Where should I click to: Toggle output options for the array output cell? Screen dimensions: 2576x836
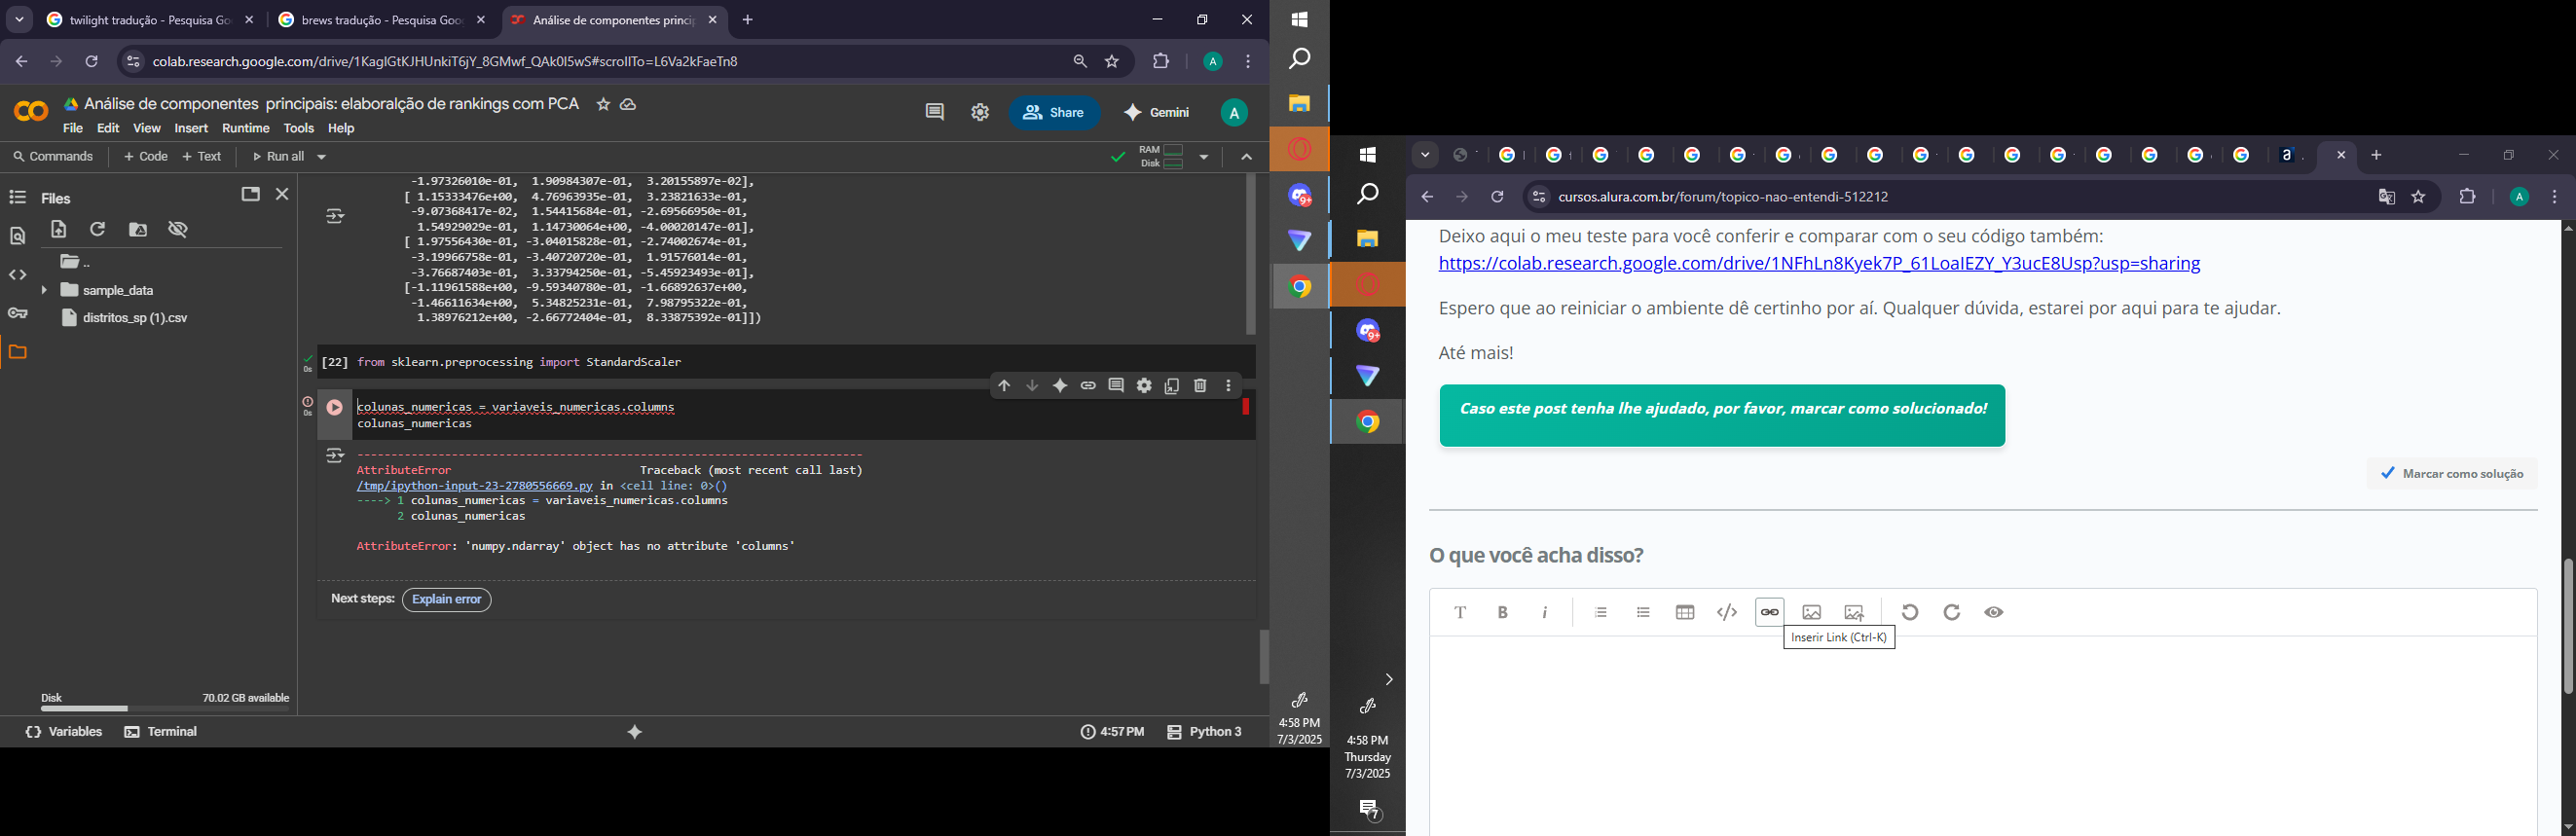[335, 216]
